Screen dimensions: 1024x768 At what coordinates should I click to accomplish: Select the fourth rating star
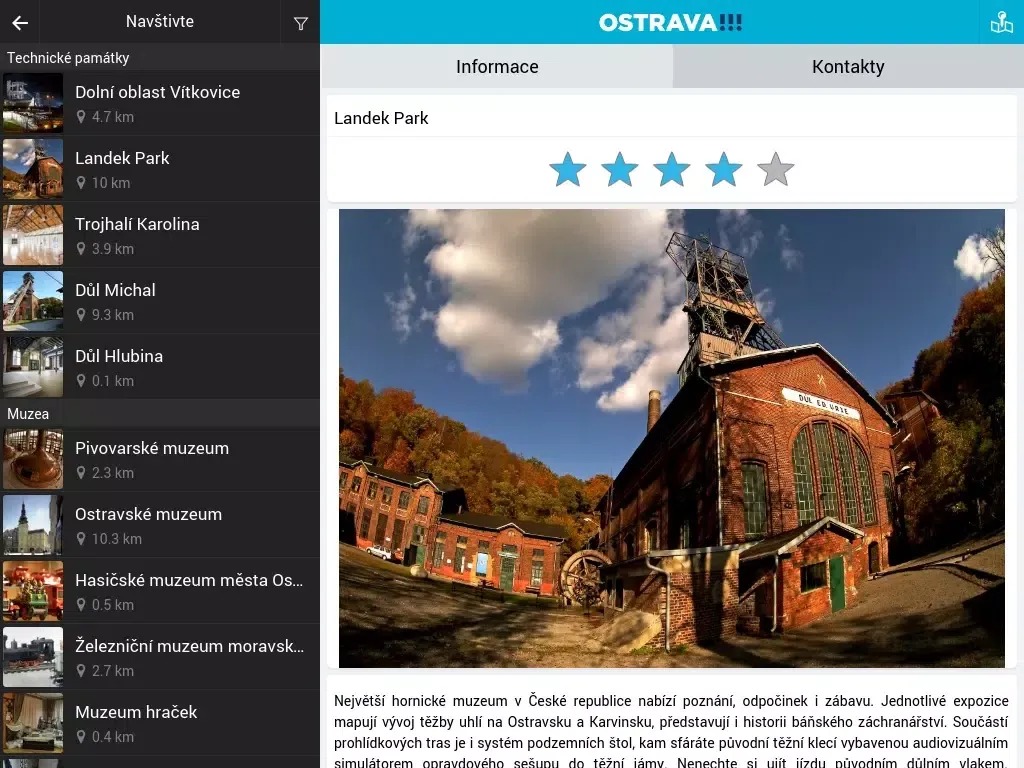pos(724,169)
